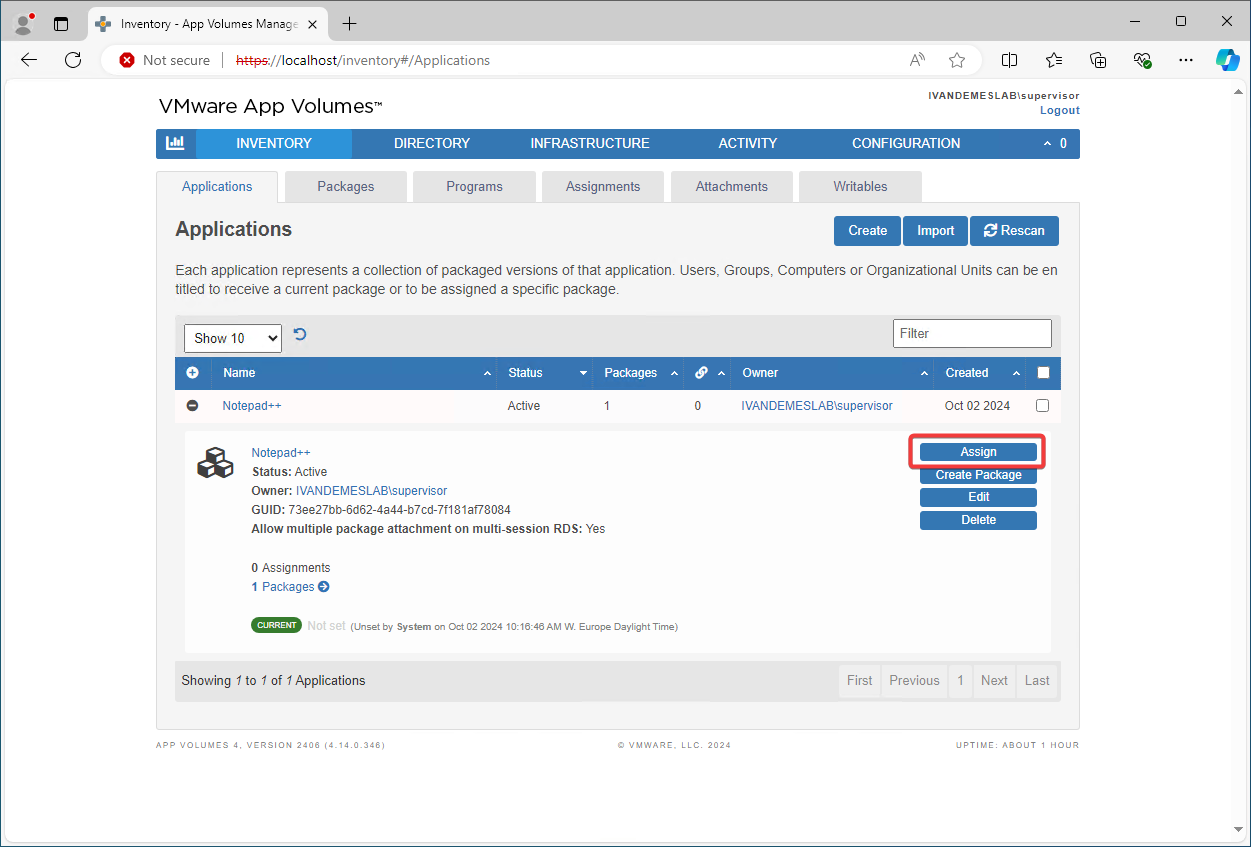This screenshot has width=1251, height=847.
Task: Switch to the Assignments tab
Action: click(x=603, y=187)
